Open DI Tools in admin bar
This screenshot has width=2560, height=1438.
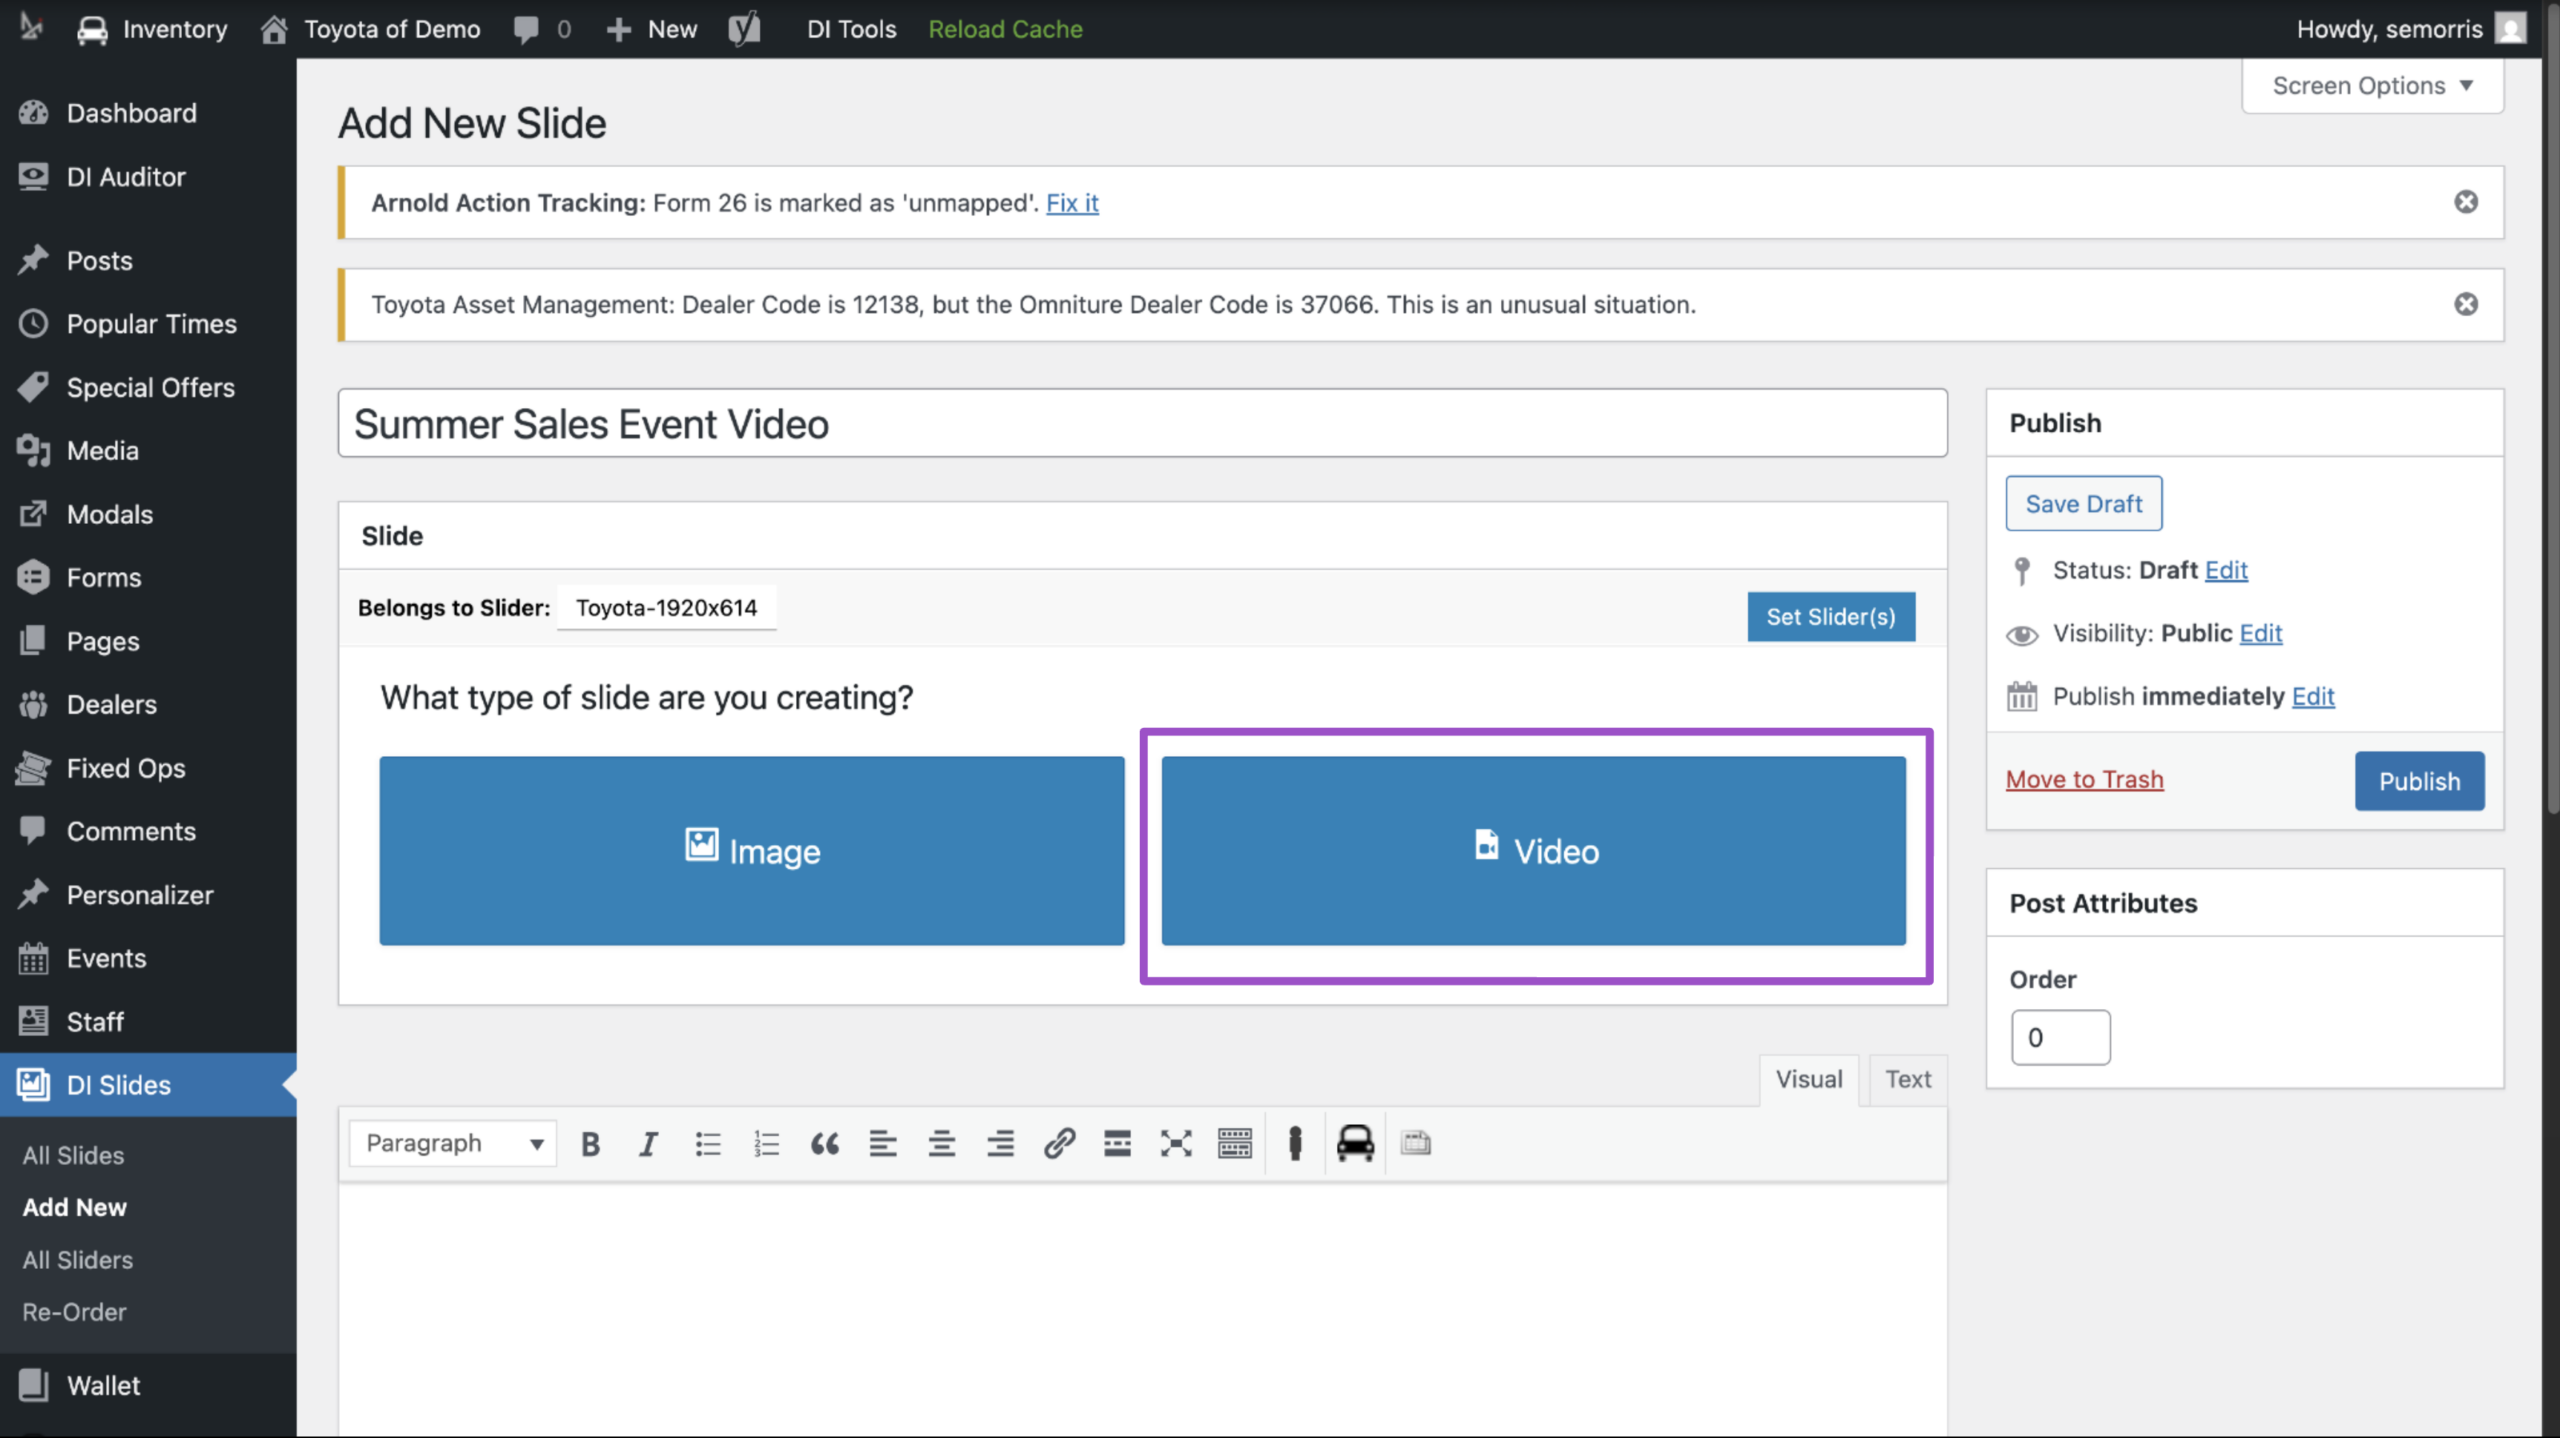click(851, 29)
